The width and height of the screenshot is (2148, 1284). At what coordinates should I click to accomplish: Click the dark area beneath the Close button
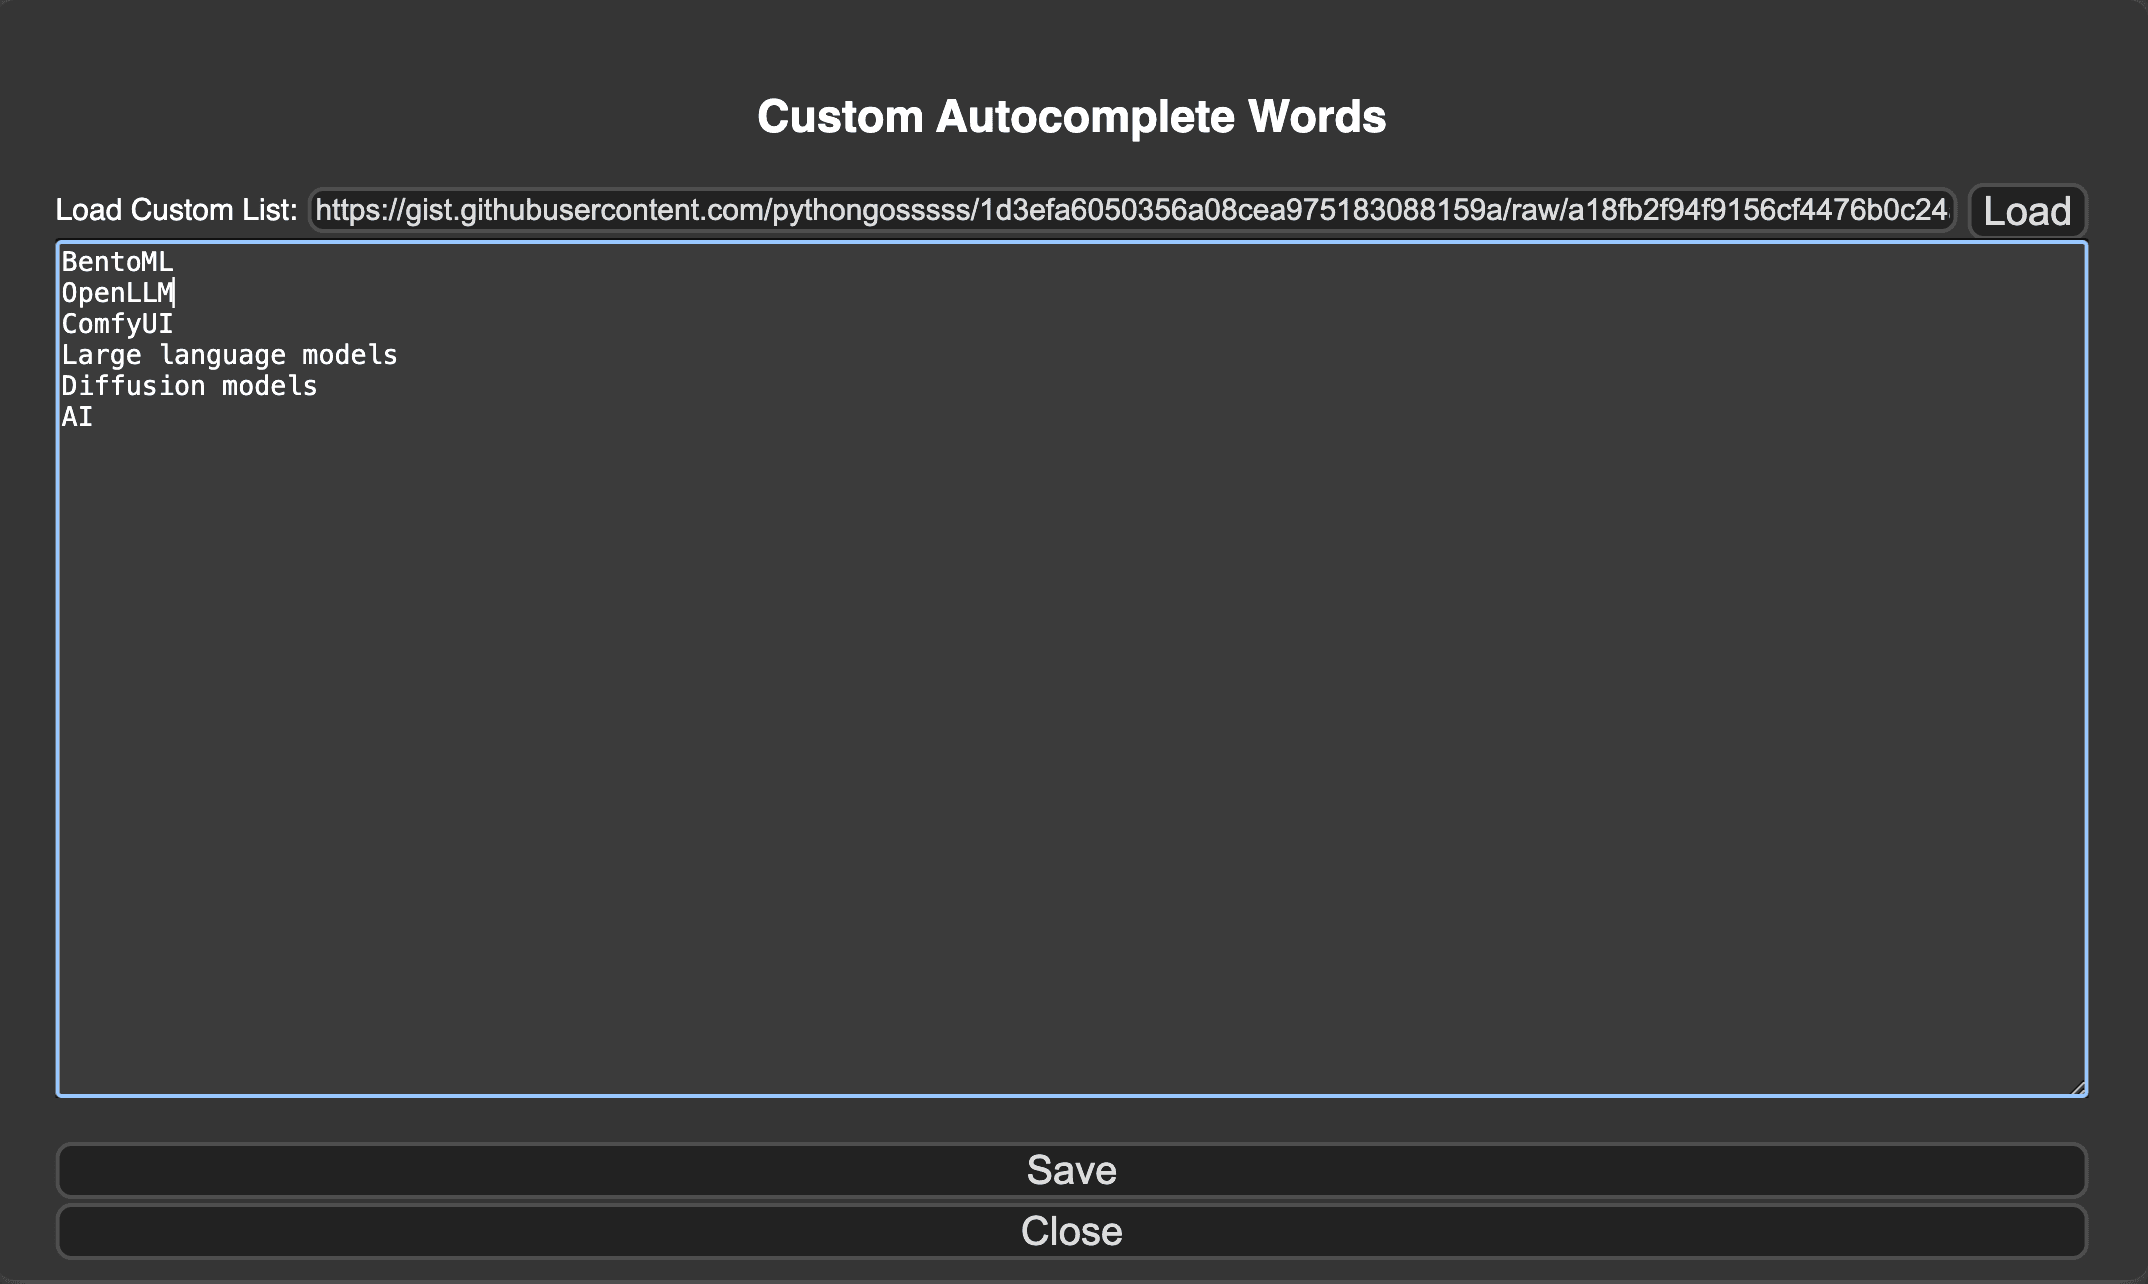coord(1072,1272)
